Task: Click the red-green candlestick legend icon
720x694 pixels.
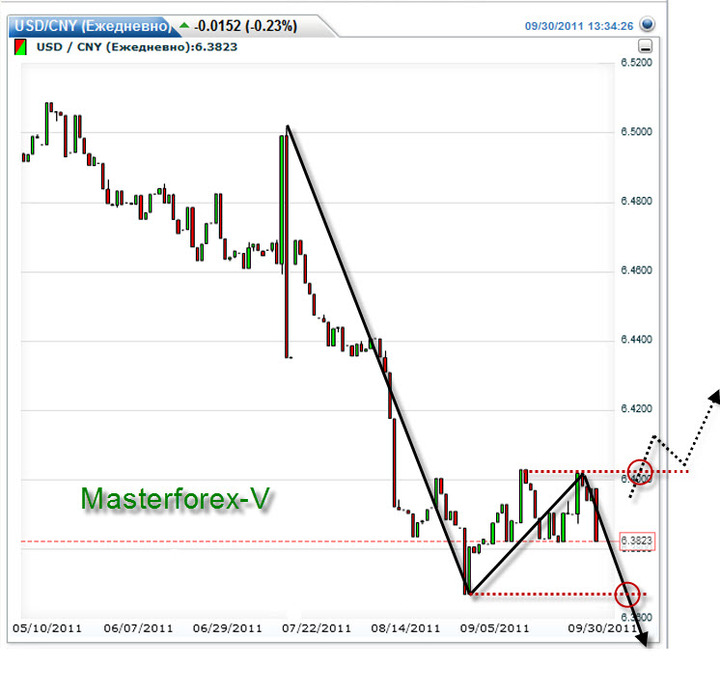Action: click(20, 47)
